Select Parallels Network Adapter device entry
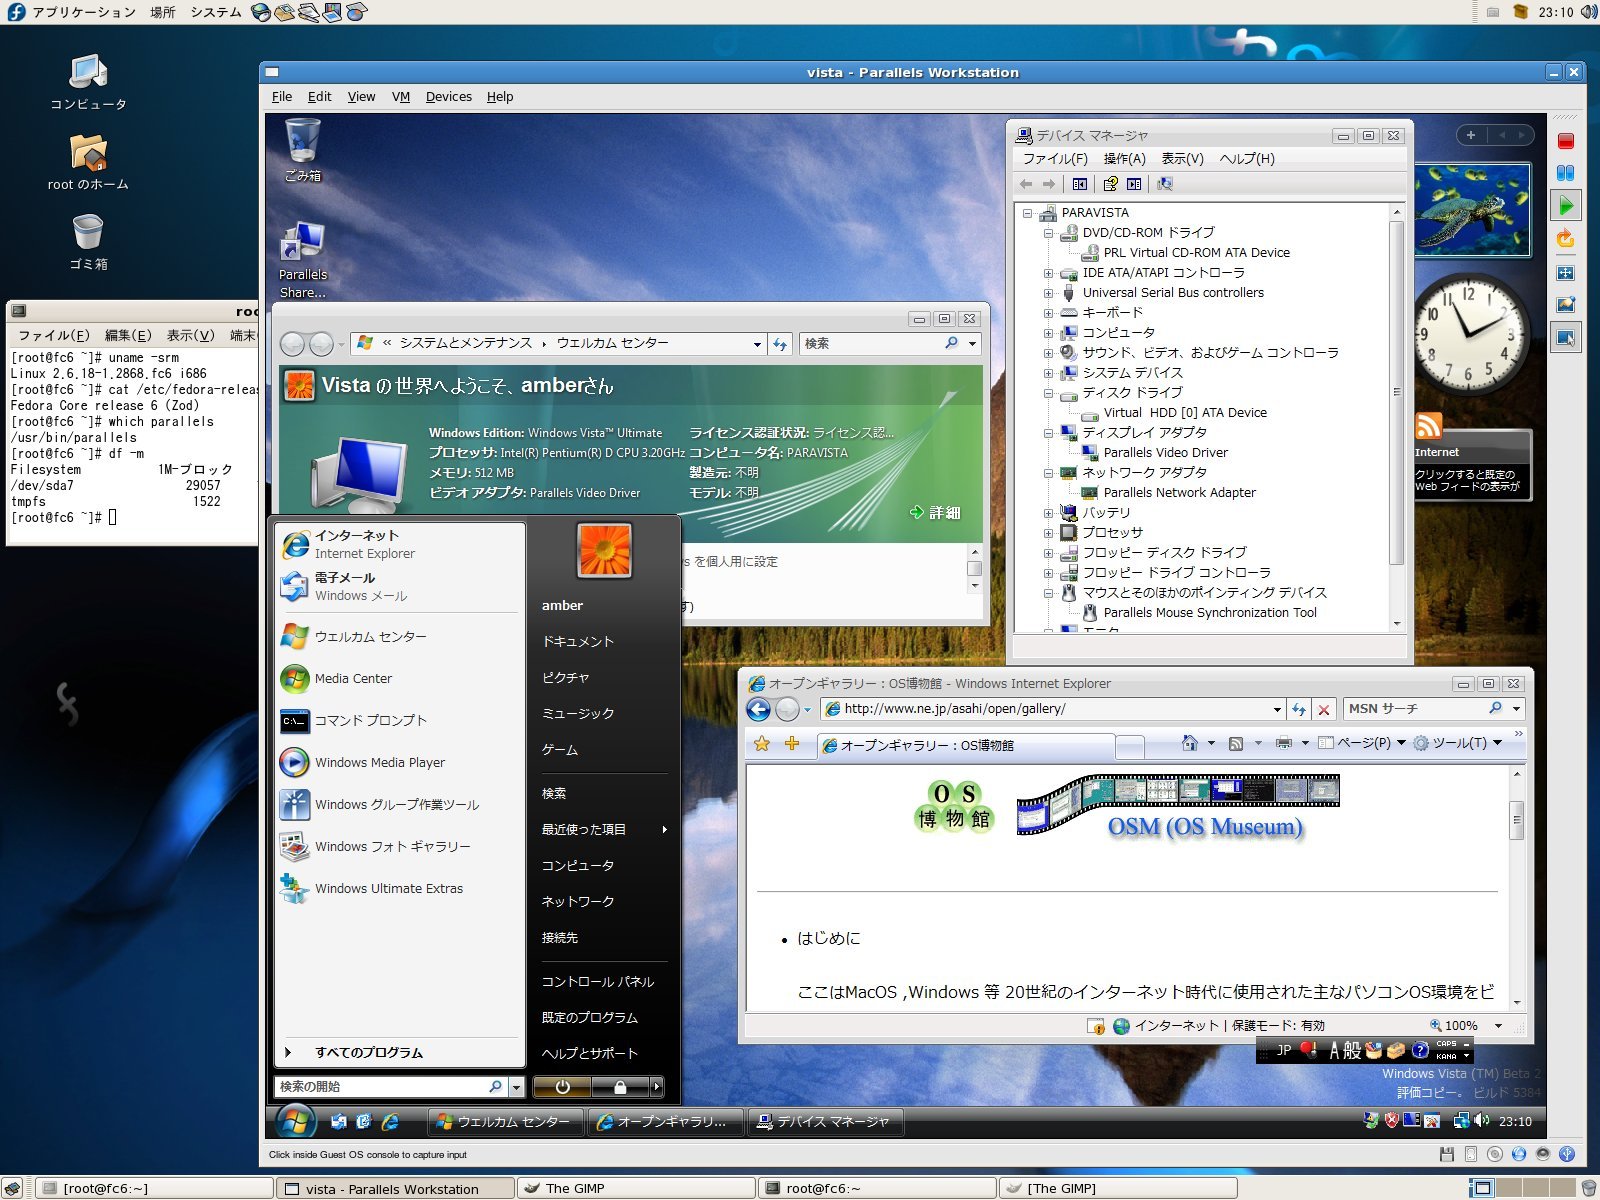 tap(1179, 493)
